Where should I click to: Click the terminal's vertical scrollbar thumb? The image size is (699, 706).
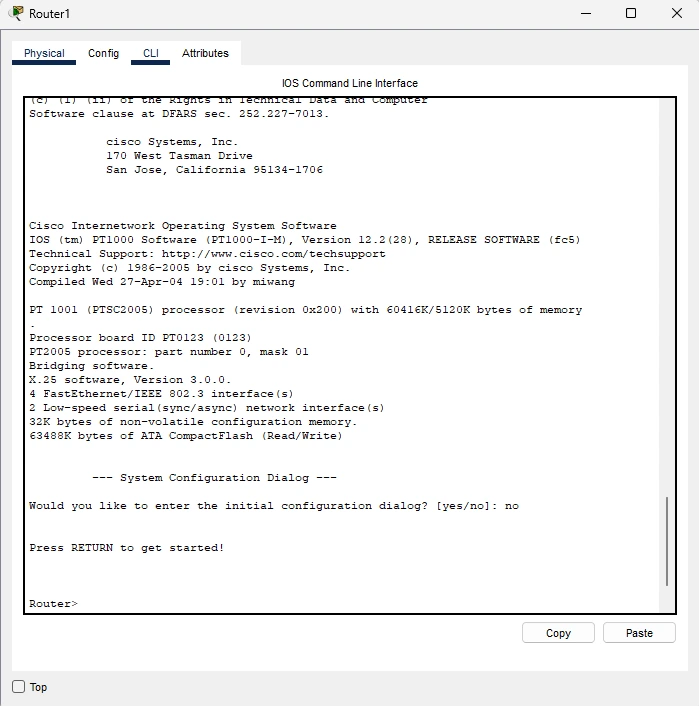pos(667,540)
